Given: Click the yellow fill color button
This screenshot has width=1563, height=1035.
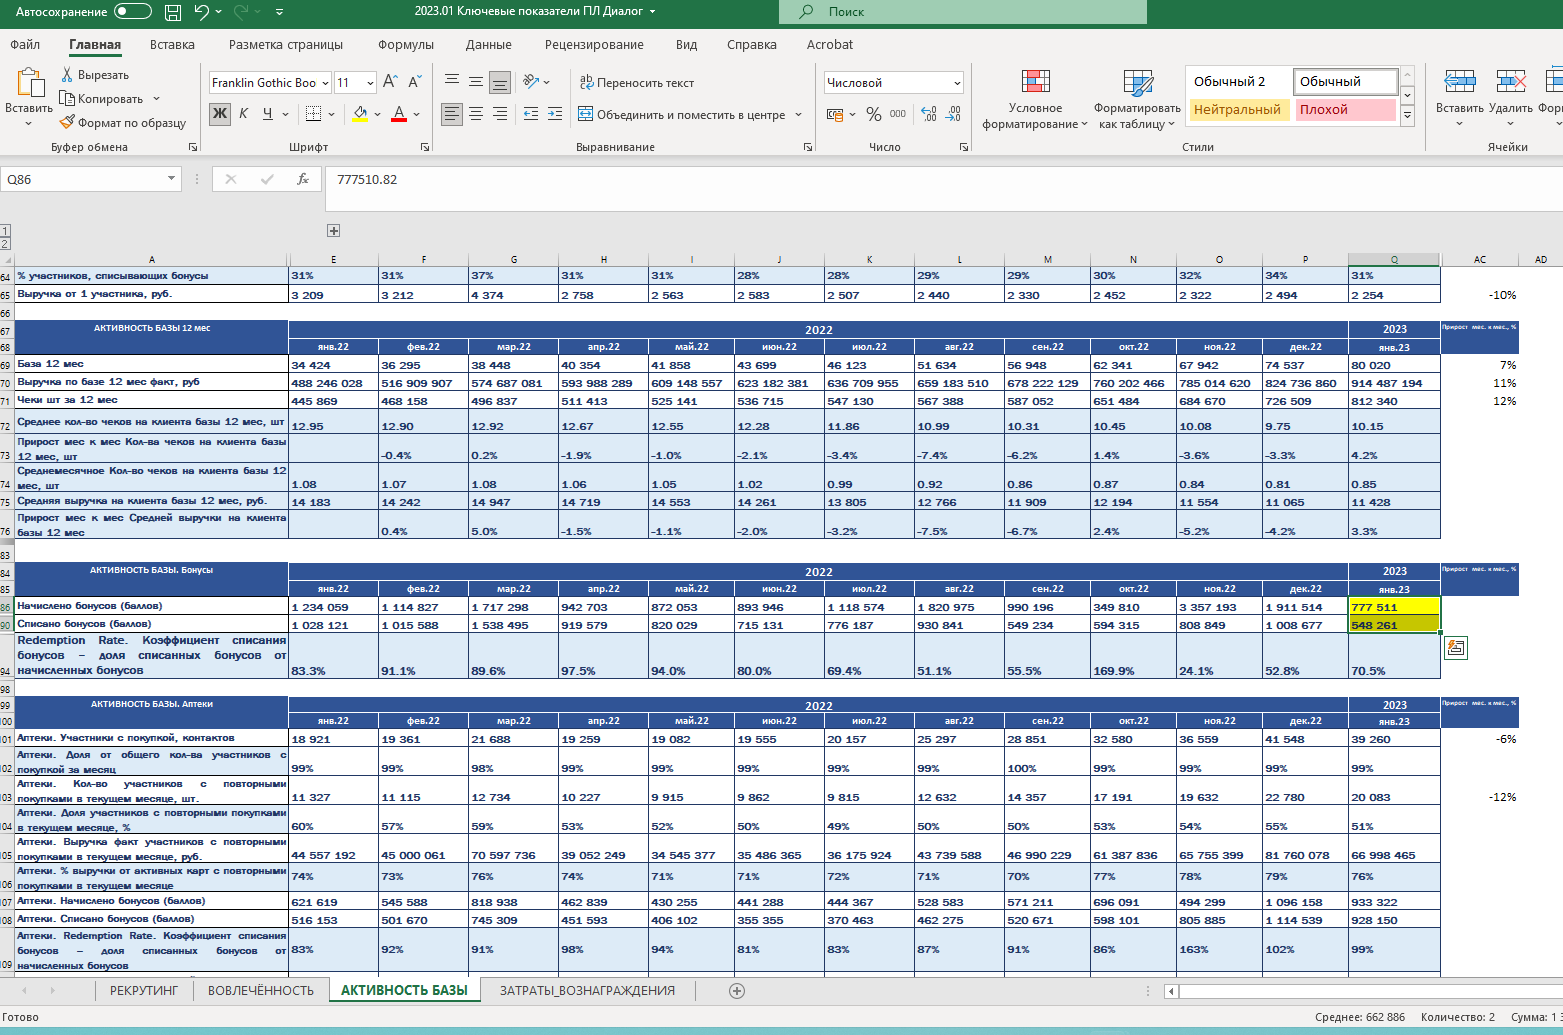Looking at the screenshot, I should pyautogui.click(x=360, y=114).
